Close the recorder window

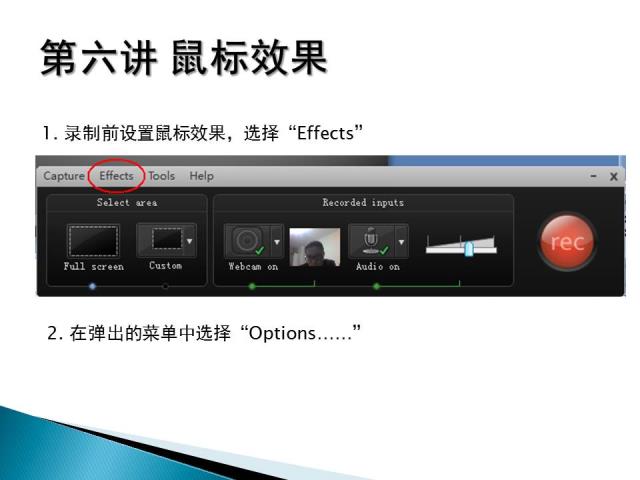(x=613, y=176)
